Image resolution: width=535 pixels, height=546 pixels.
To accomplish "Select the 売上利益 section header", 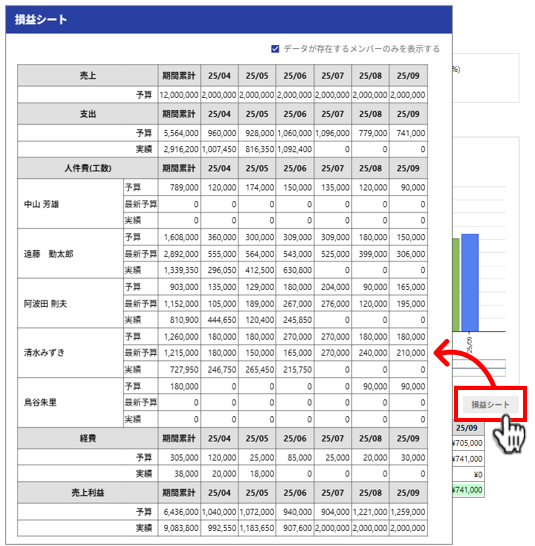I will tap(87, 492).
